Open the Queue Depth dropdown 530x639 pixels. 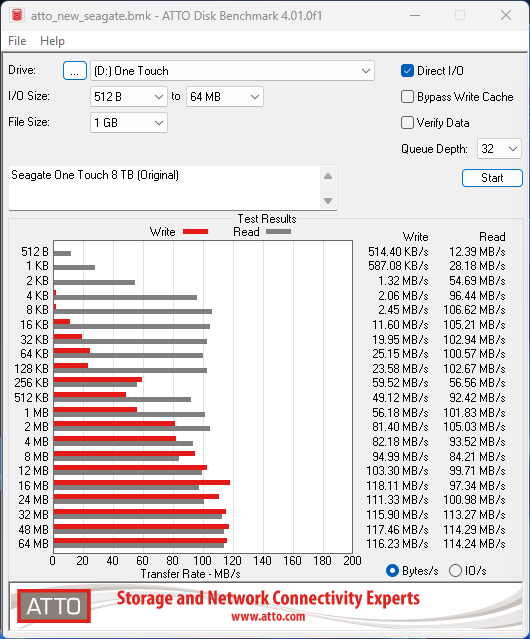pos(499,149)
